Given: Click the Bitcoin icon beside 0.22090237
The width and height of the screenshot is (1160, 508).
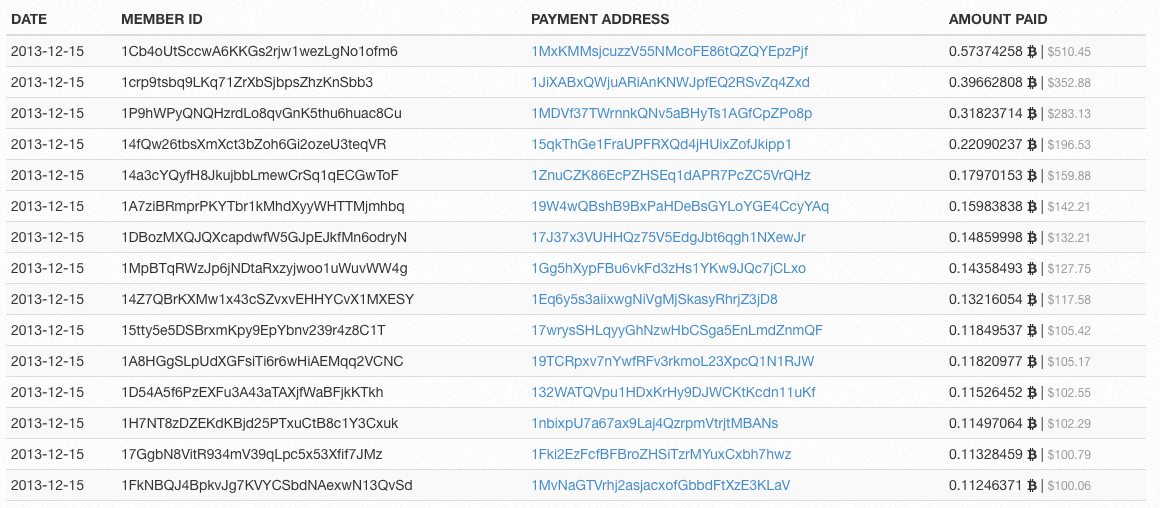Looking at the screenshot, I should click(1031, 145).
